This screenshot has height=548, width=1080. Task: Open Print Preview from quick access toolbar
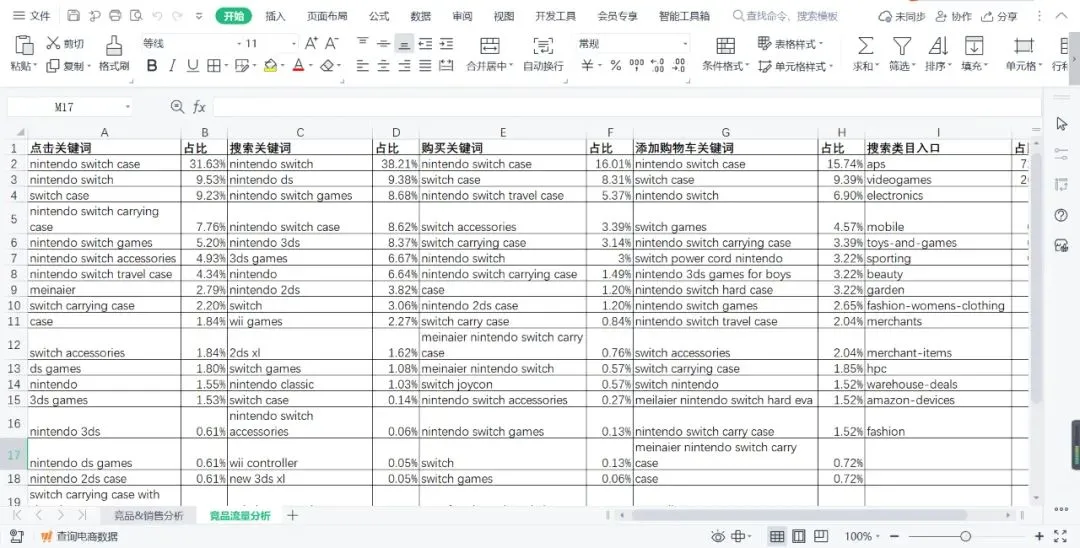[136, 16]
